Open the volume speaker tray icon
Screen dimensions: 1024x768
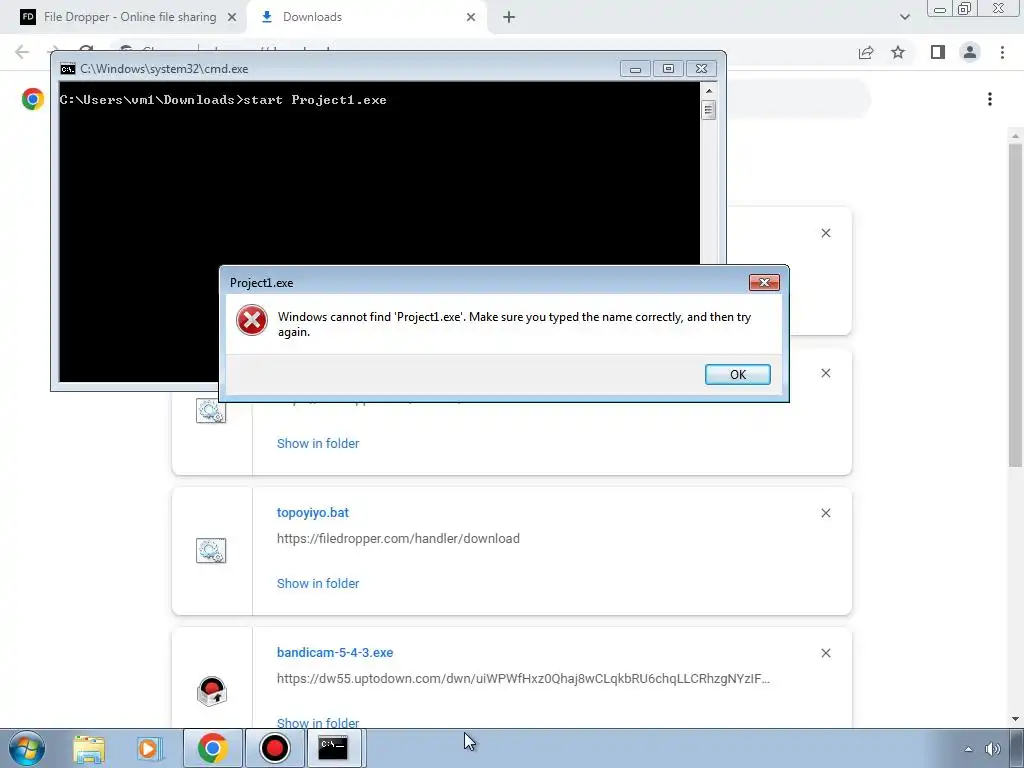click(993, 749)
